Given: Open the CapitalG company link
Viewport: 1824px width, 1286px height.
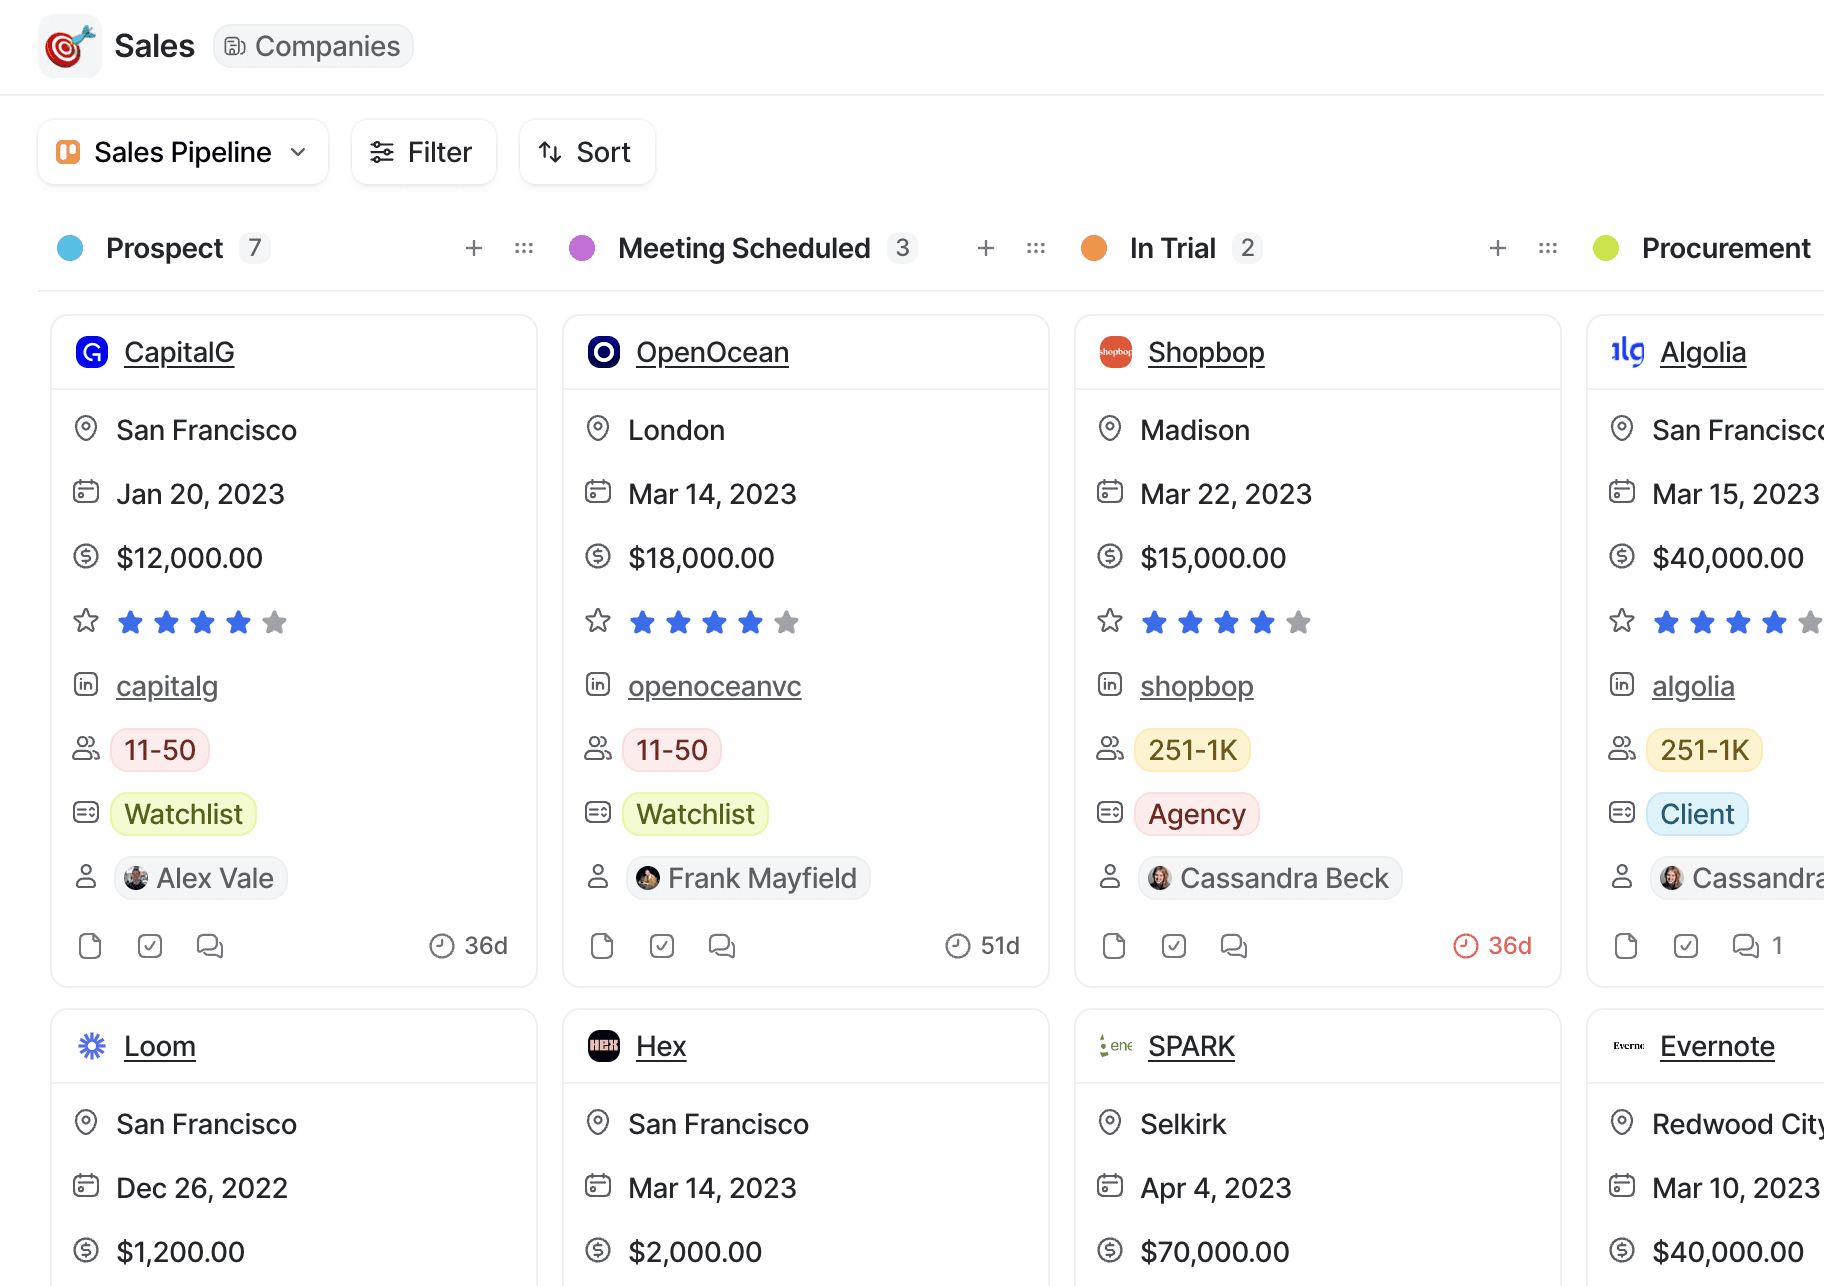Looking at the screenshot, I should 179,352.
